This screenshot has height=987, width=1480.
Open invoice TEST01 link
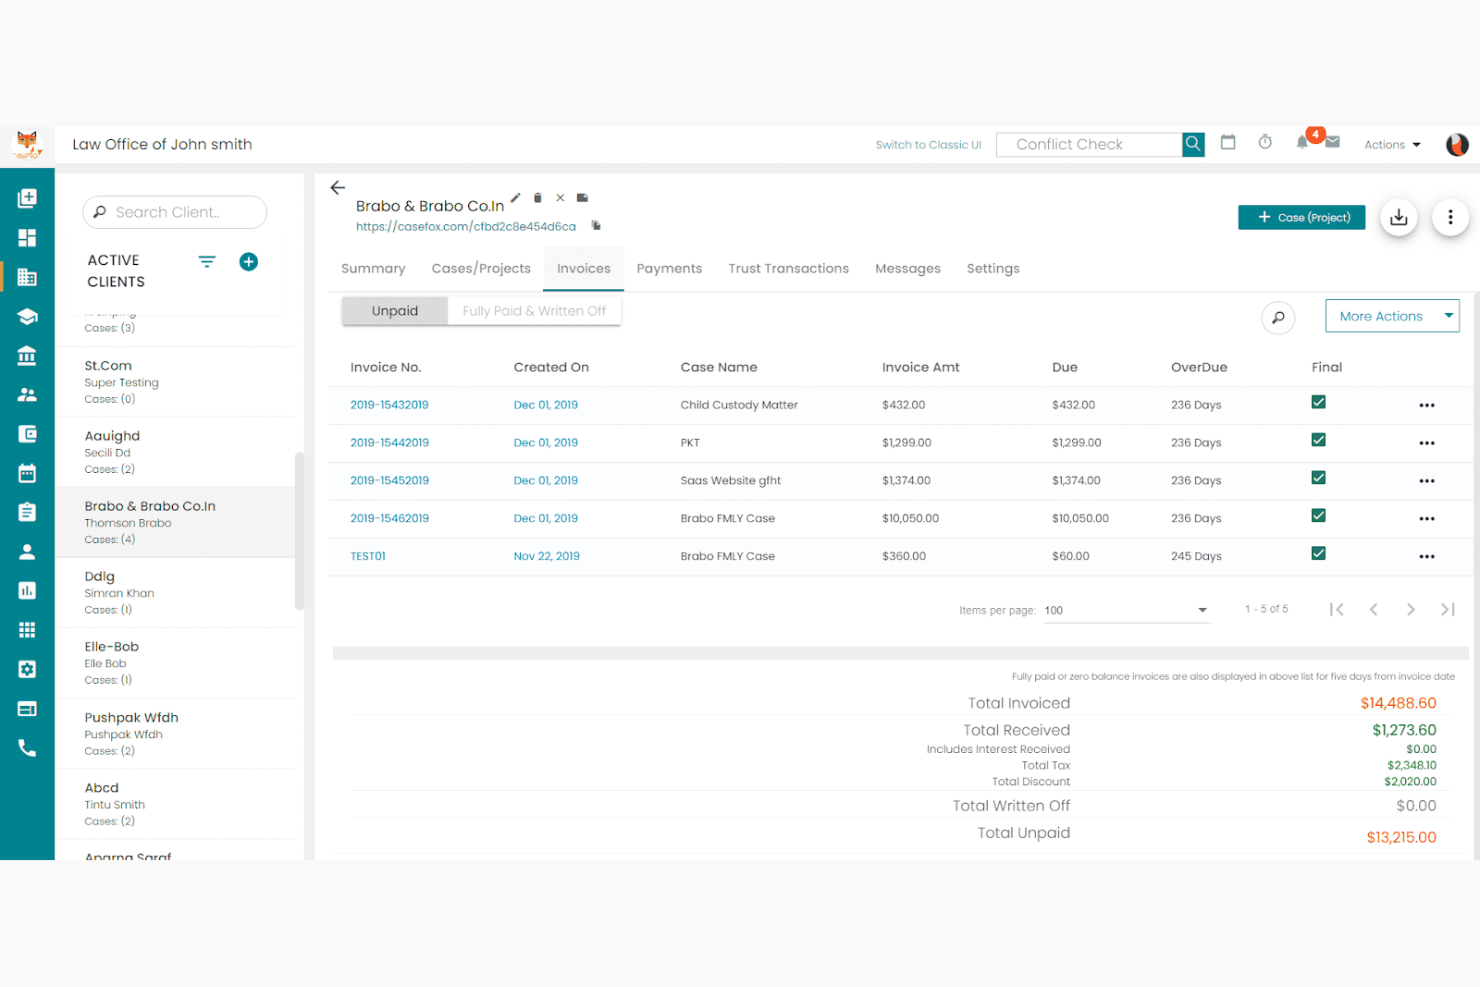[x=368, y=556]
